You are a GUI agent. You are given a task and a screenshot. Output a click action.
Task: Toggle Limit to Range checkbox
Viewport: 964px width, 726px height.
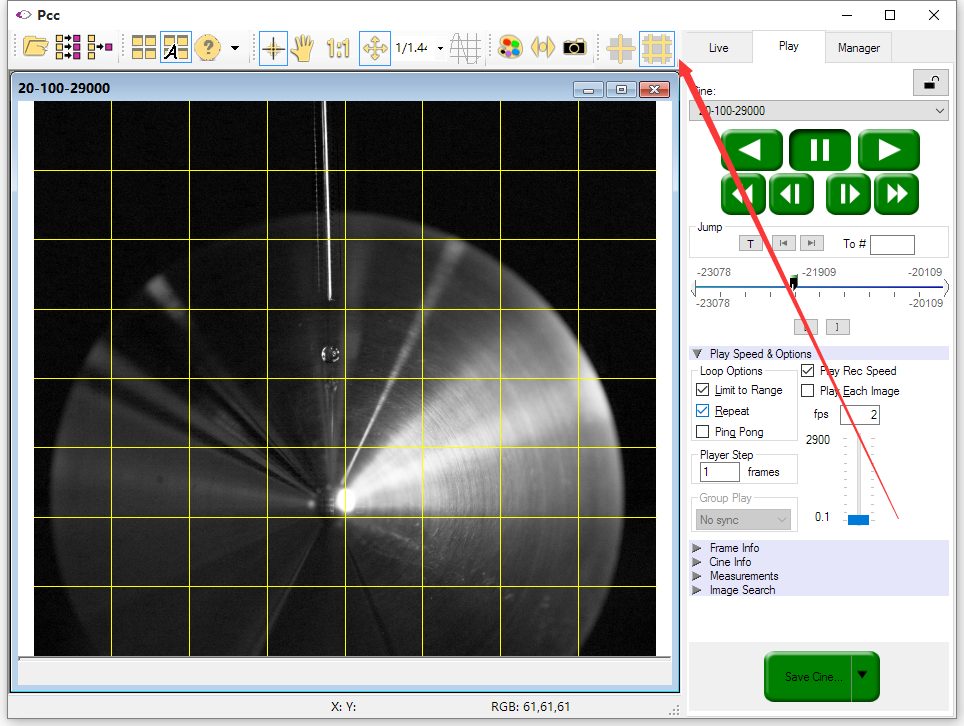pos(703,390)
